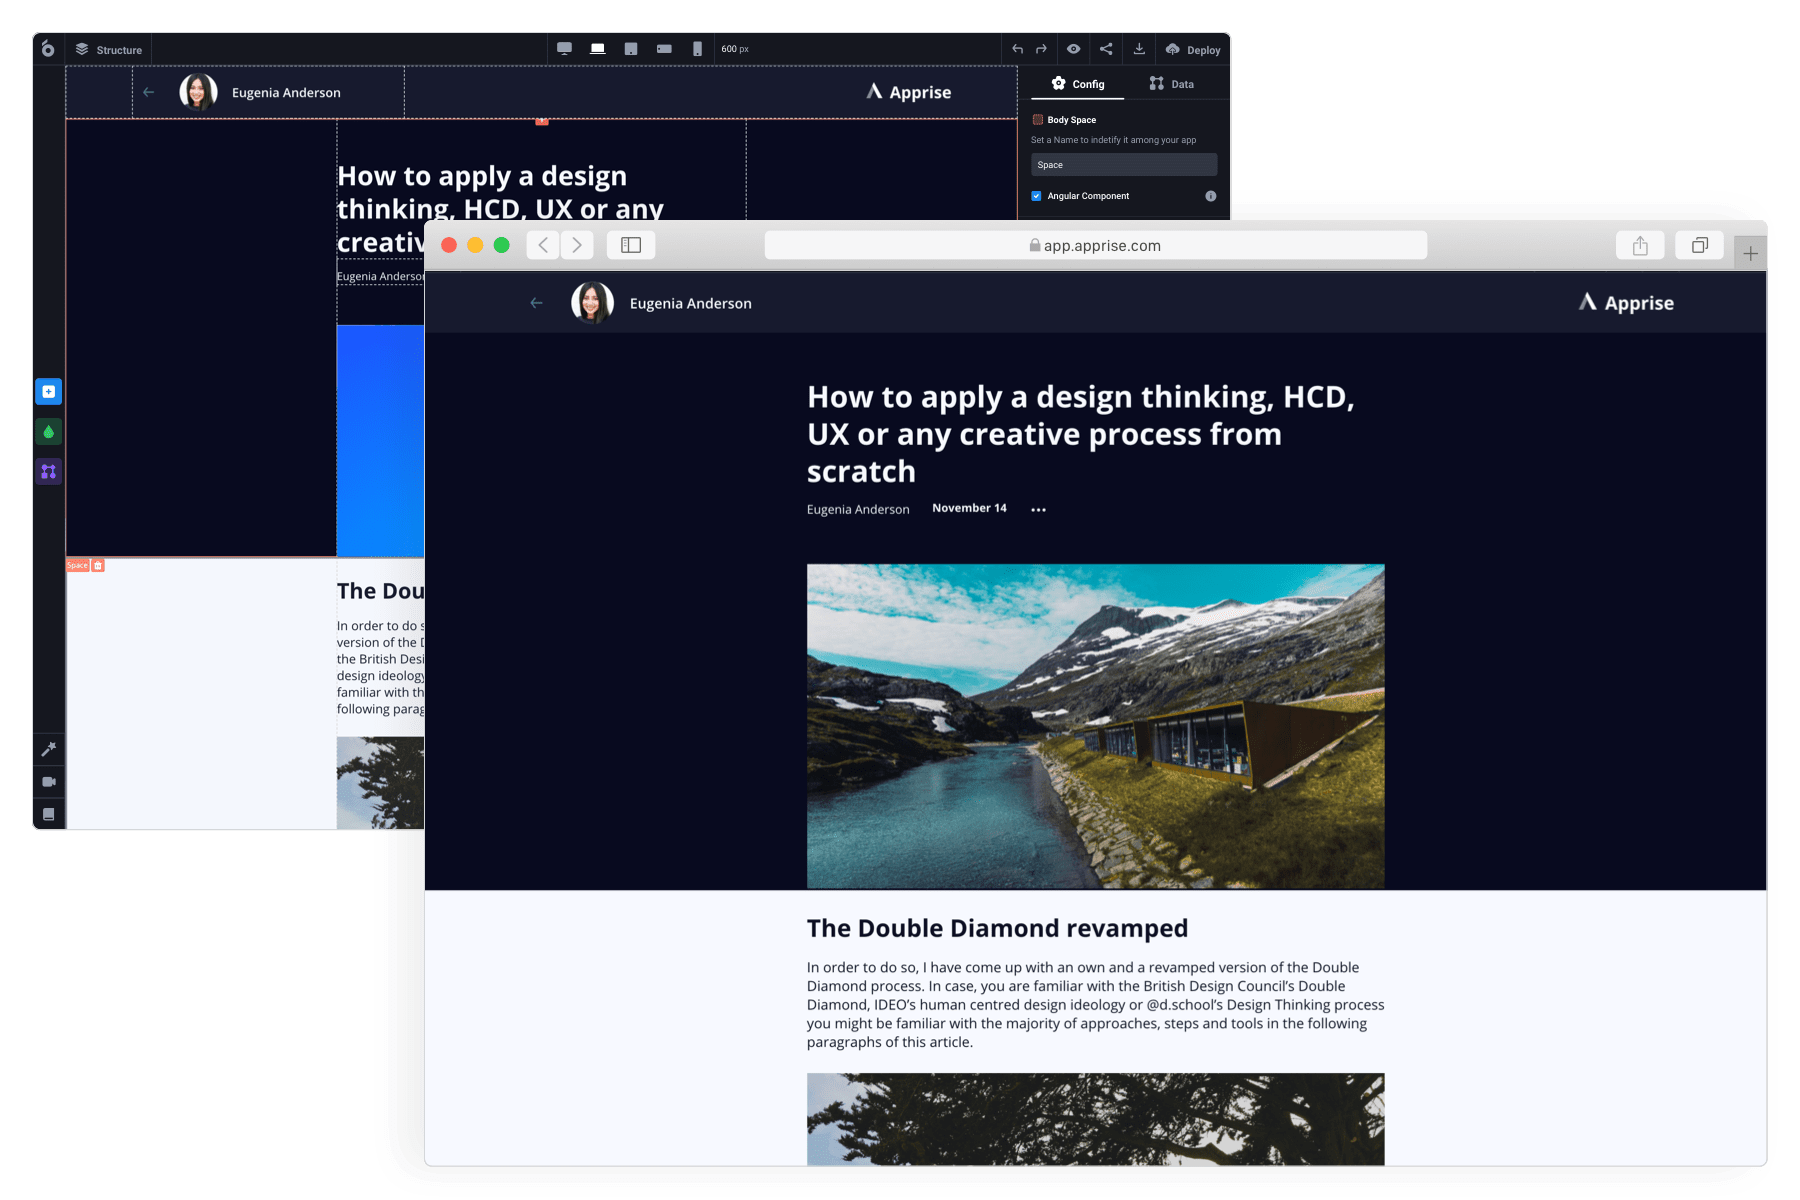Switch to the Data tab
This screenshot has height=1200, width=1800.
pos(1172,84)
